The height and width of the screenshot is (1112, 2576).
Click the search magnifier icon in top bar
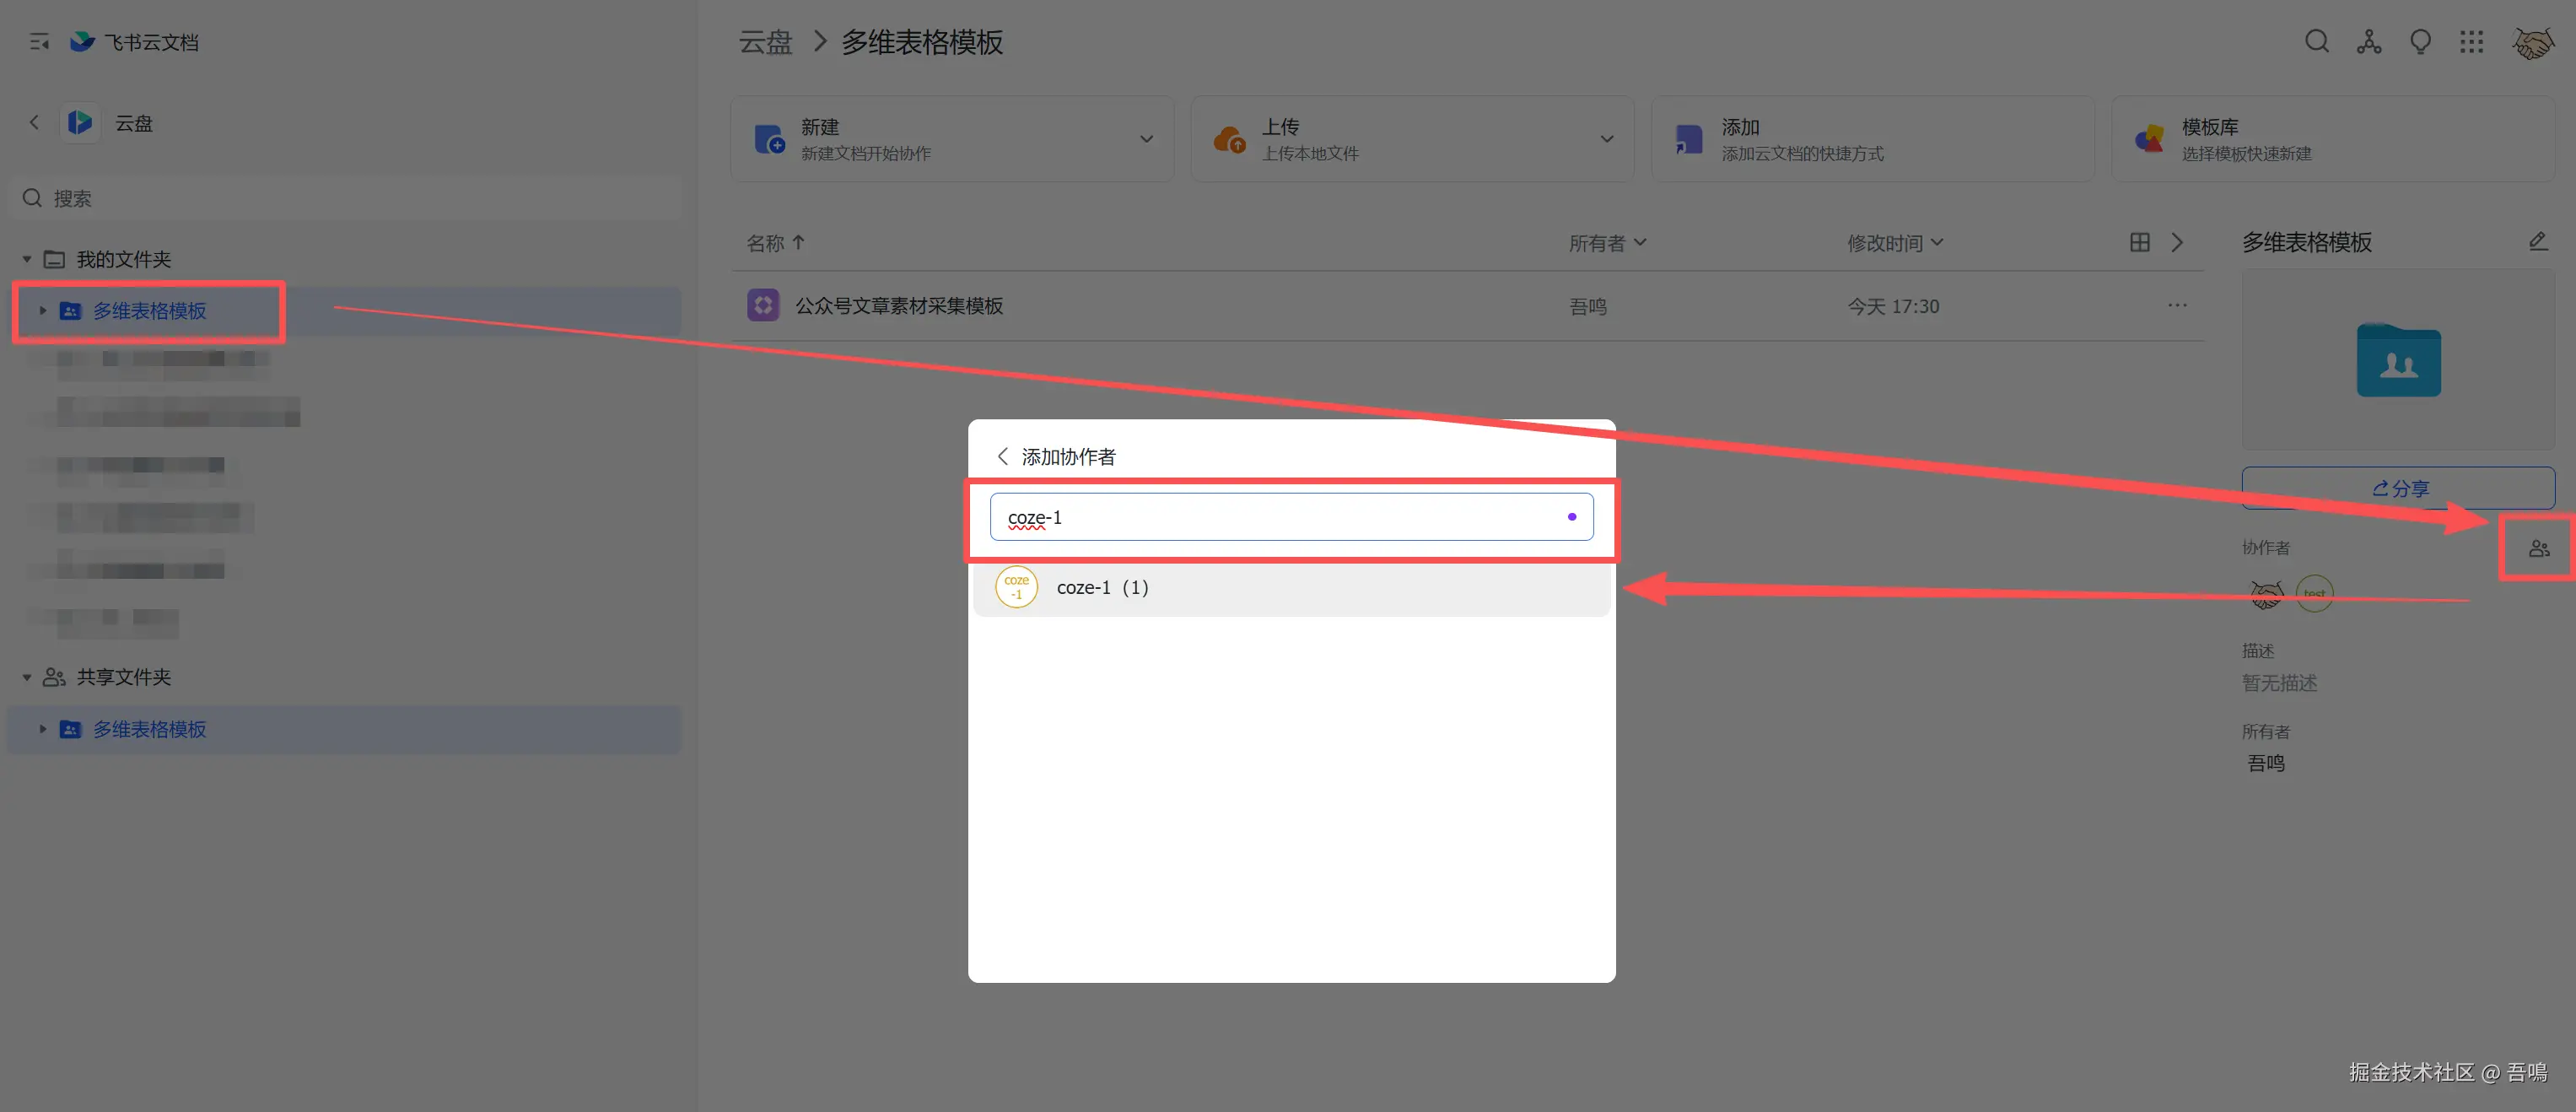pos(2316,42)
